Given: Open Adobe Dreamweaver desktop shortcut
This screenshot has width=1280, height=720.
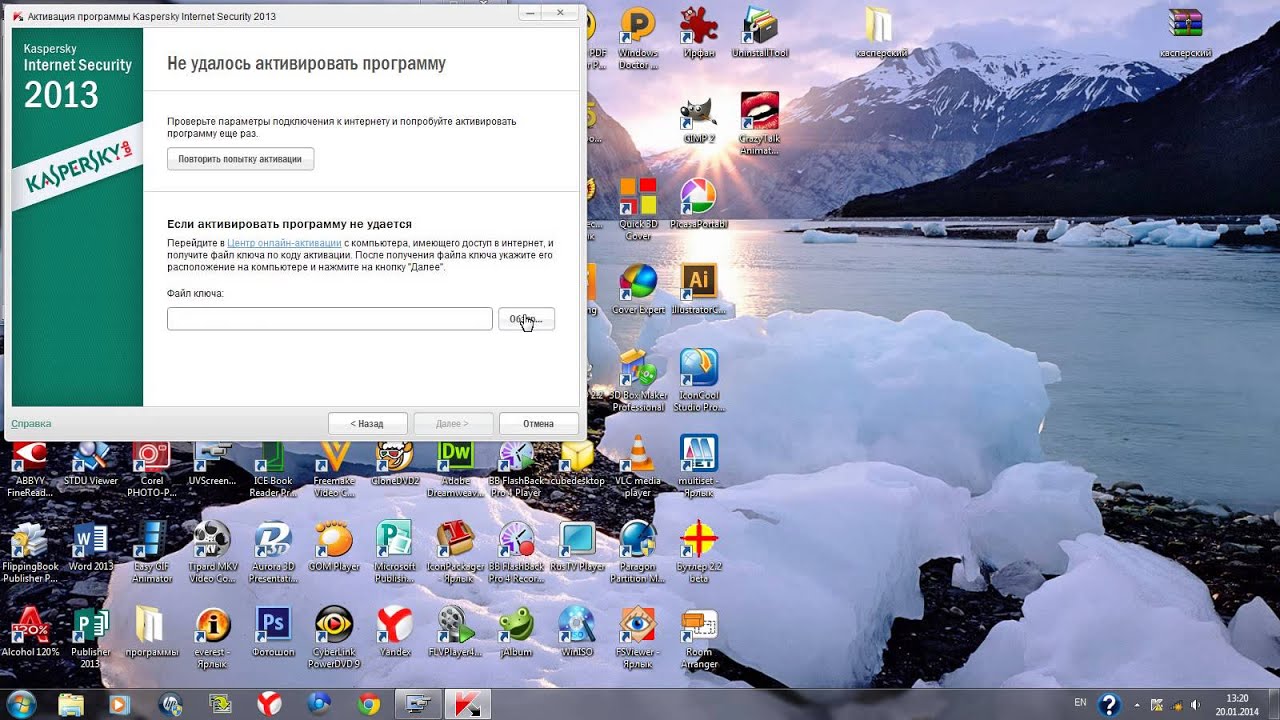Looking at the screenshot, I should [x=455, y=470].
